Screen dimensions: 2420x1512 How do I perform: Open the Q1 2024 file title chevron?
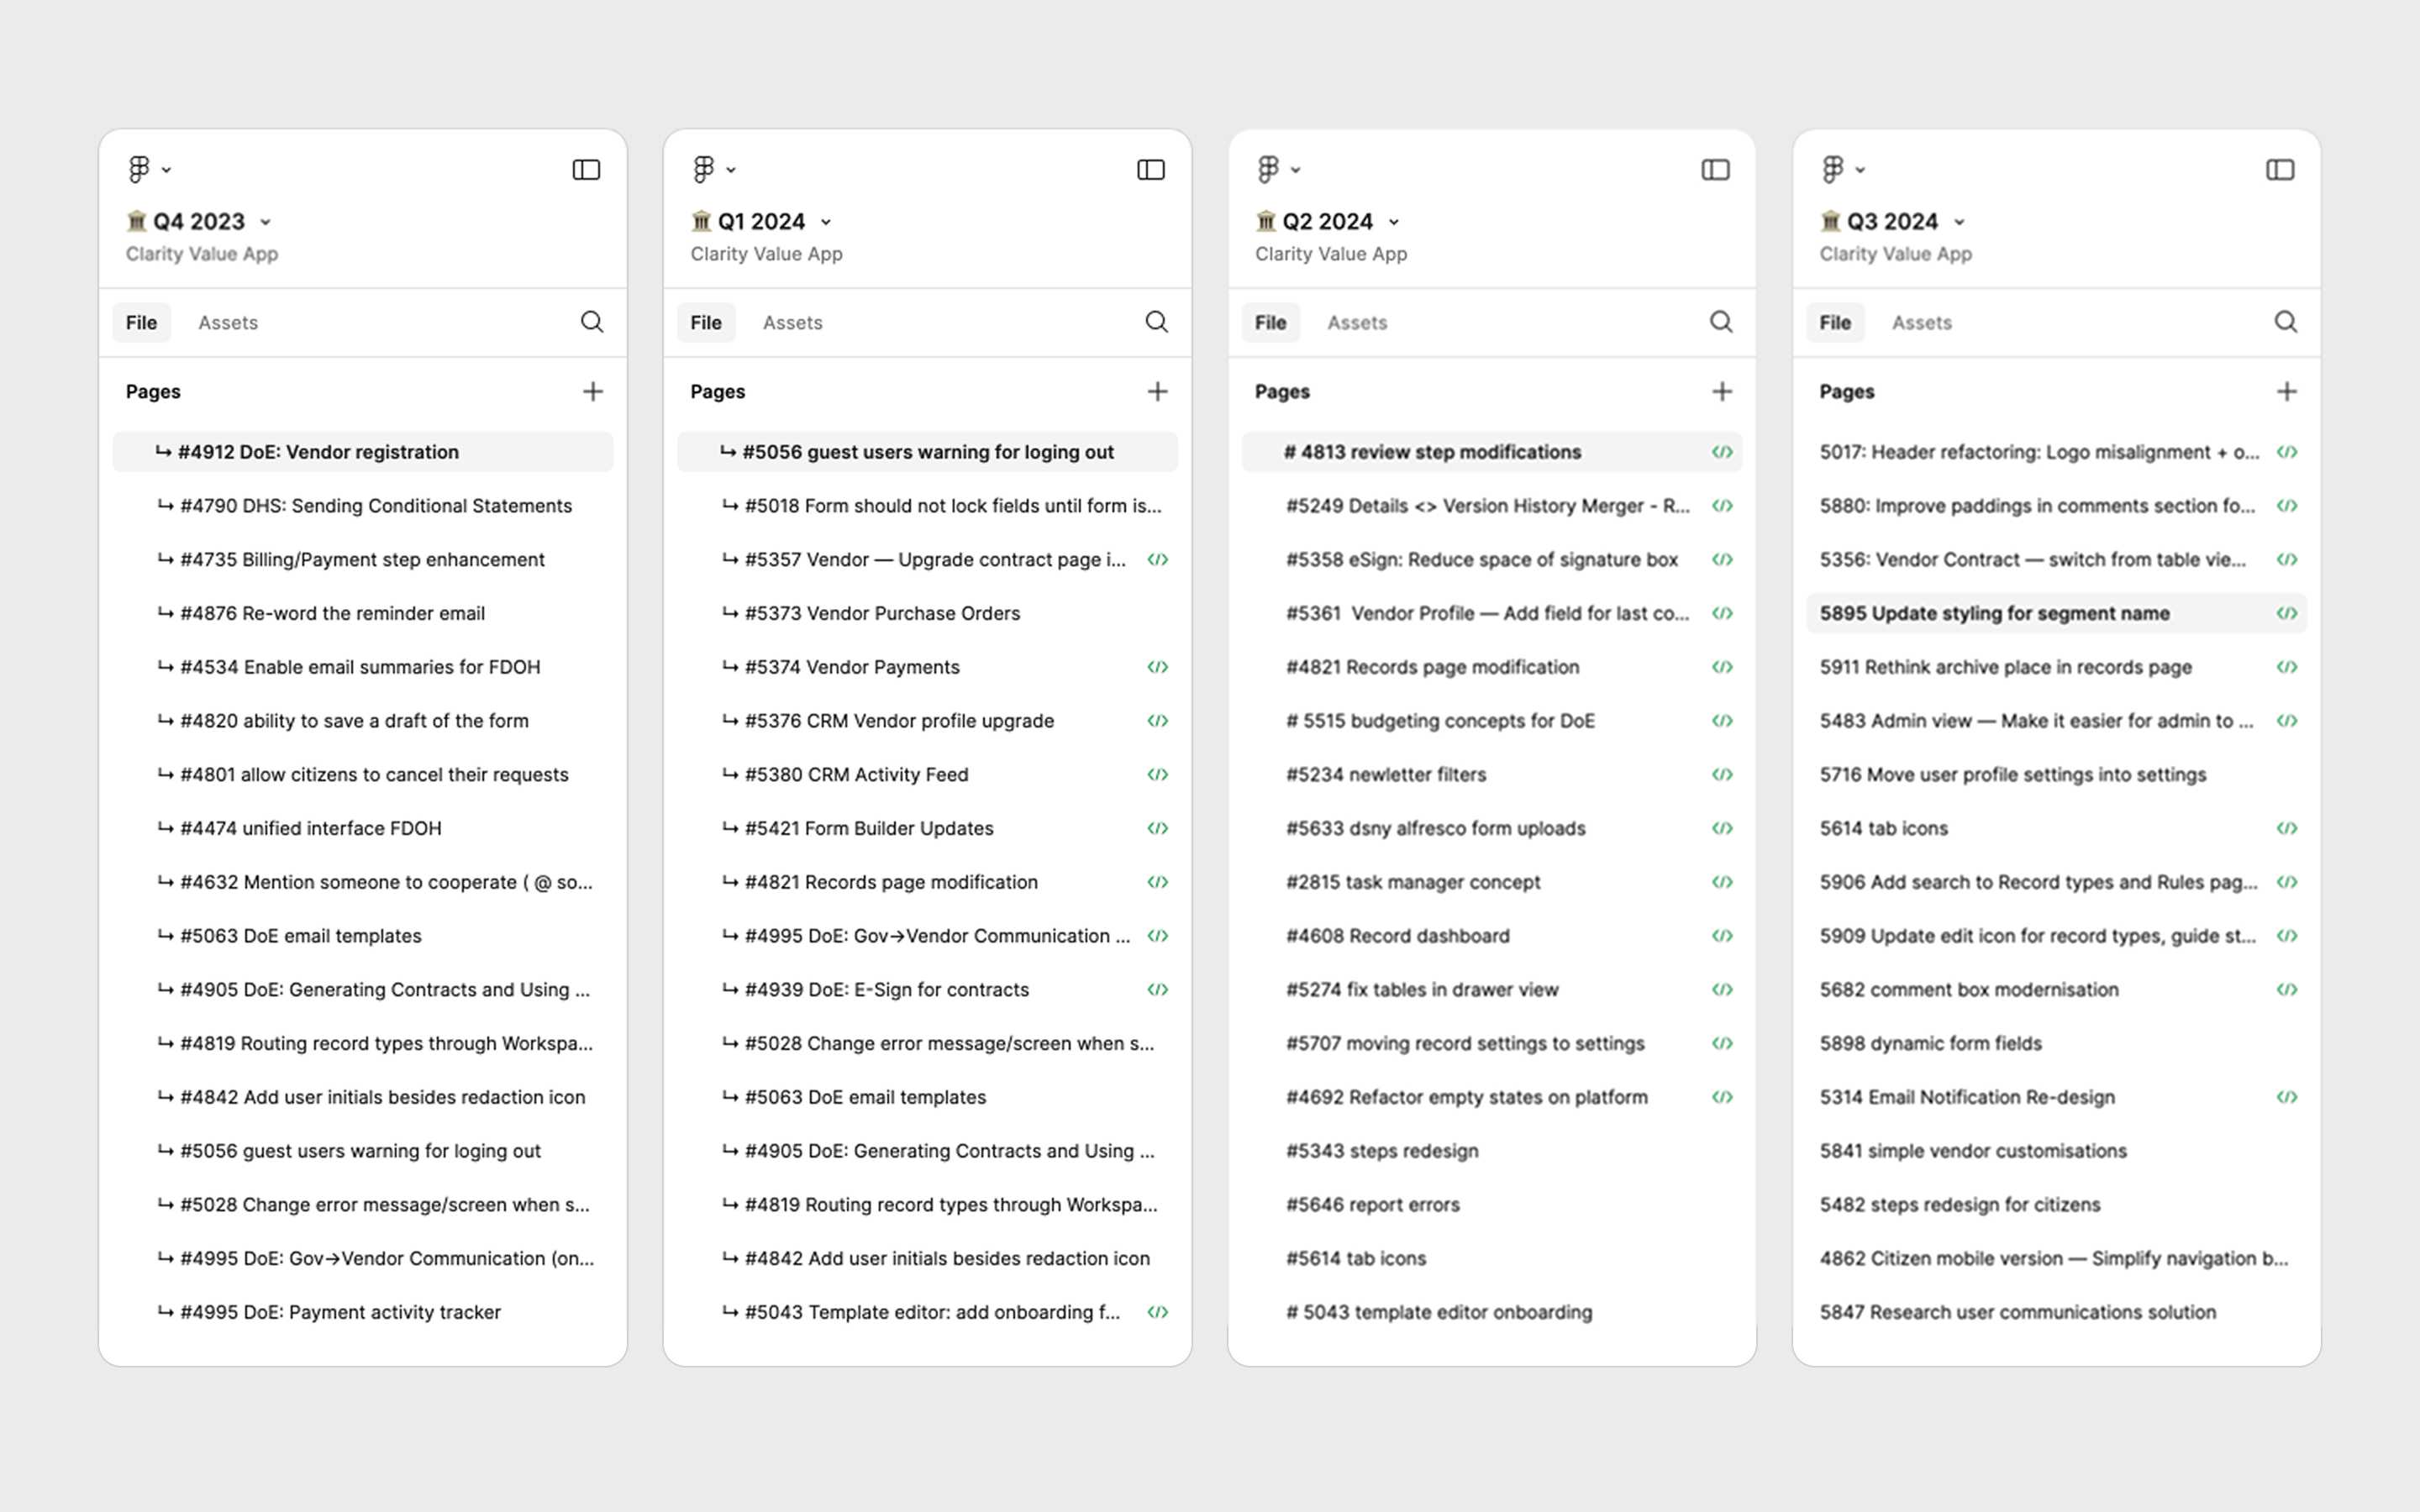pos(826,222)
